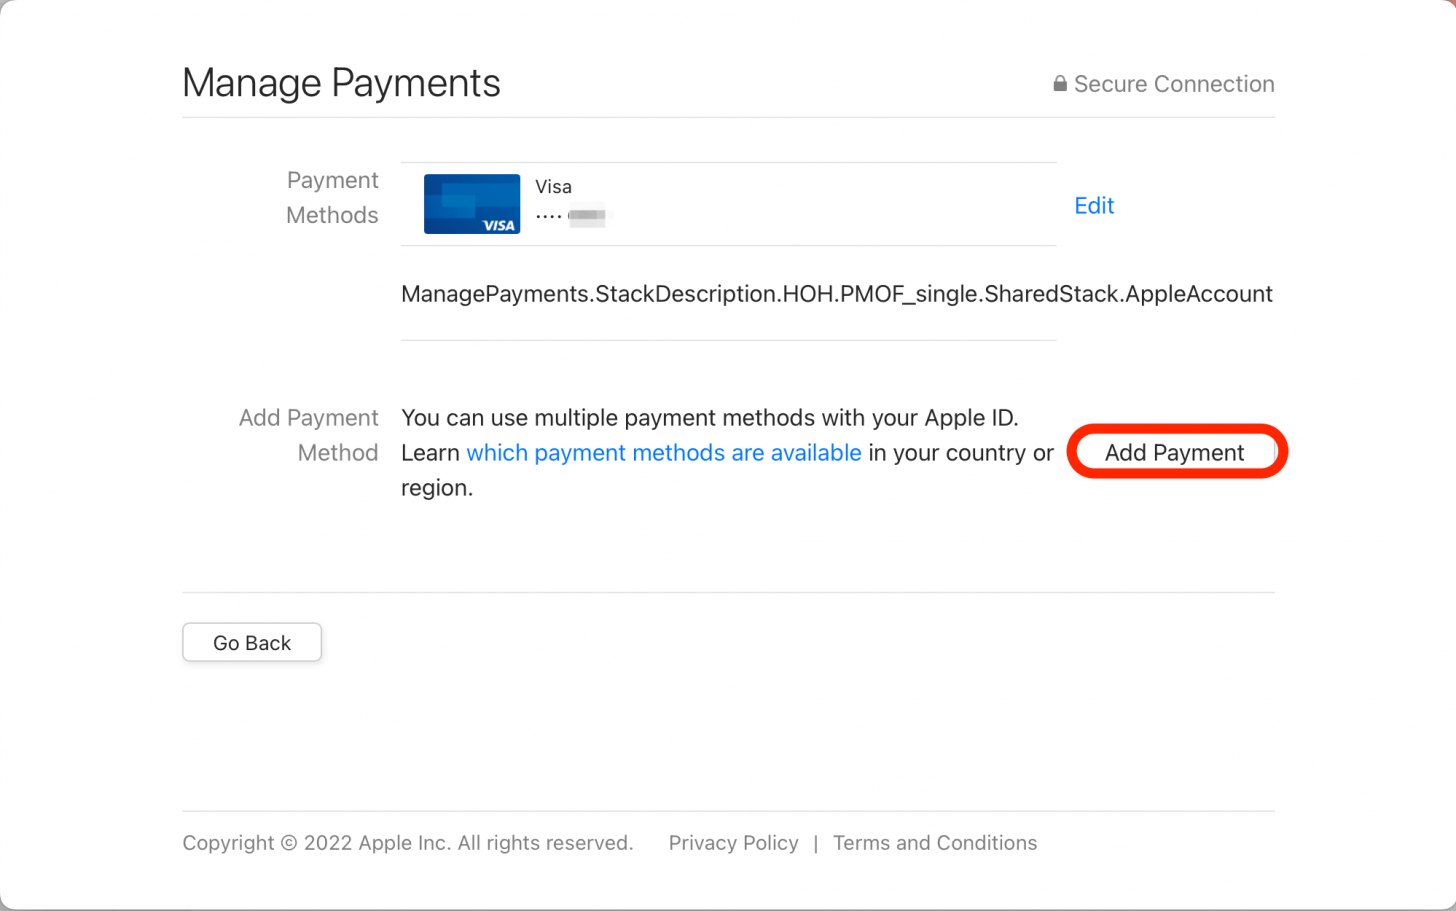This screenshot has width=1456, height=911.
Task: Click the pipe separator between footer links
Action: tap(816, 843)
